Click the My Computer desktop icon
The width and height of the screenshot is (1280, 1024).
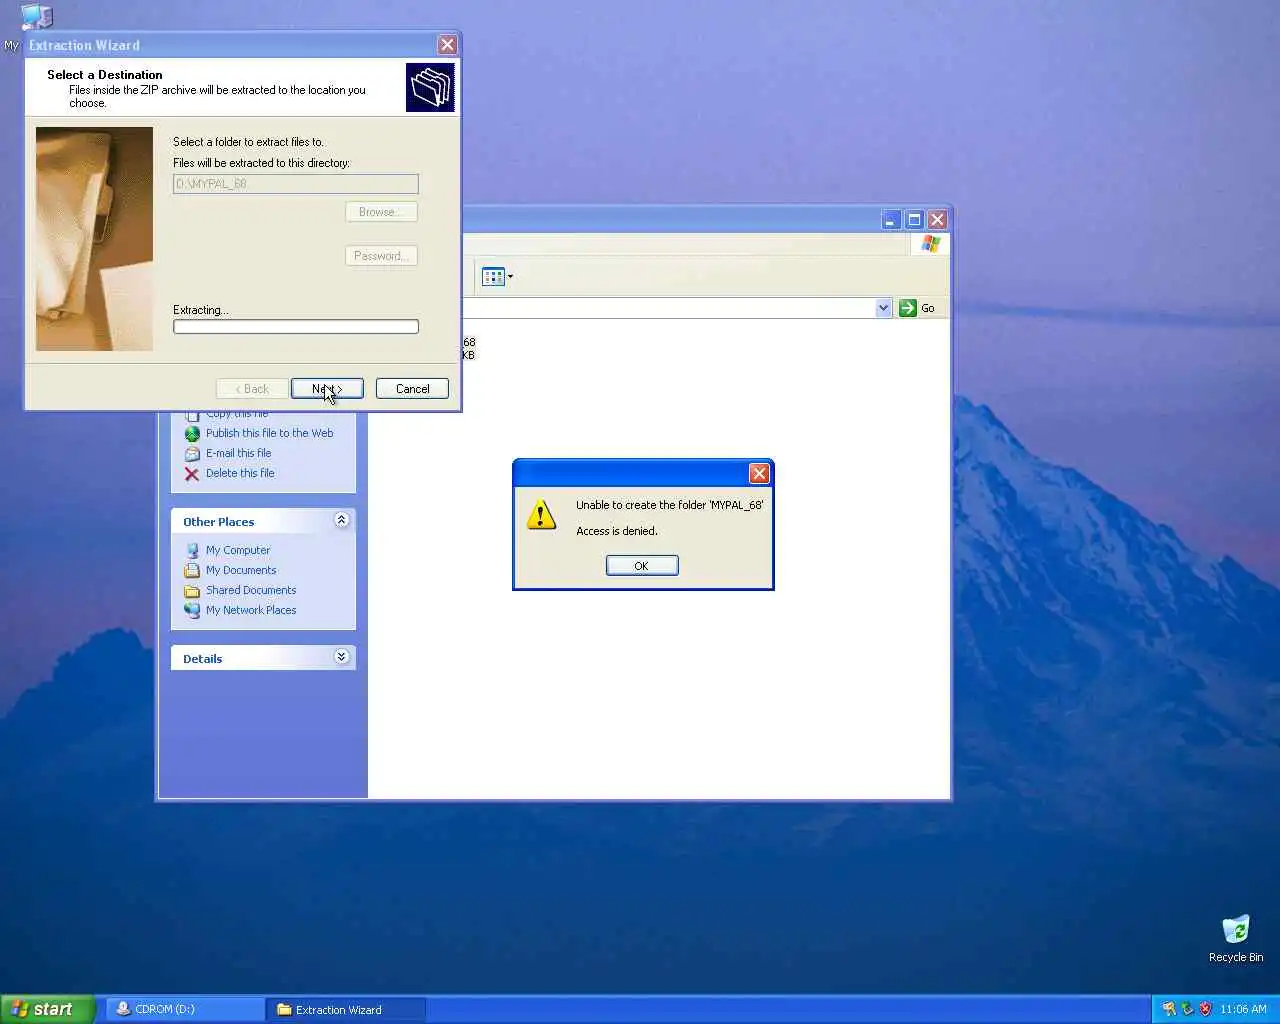36,15
